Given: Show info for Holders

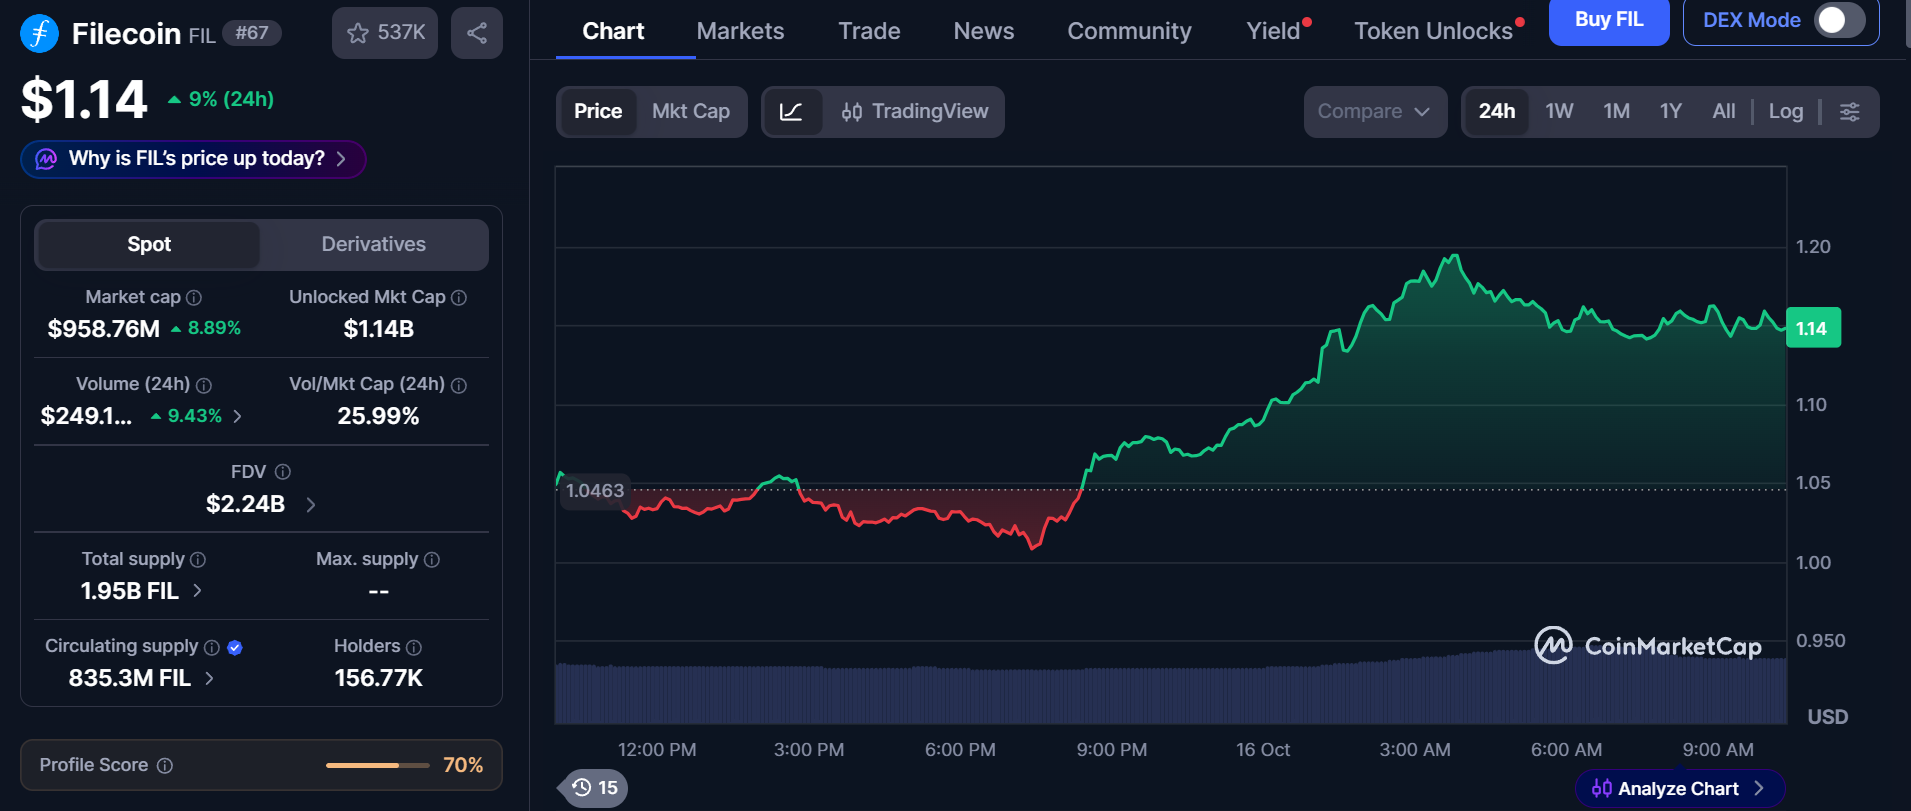Looking at the screenshot, I should (x=414, y=648).
